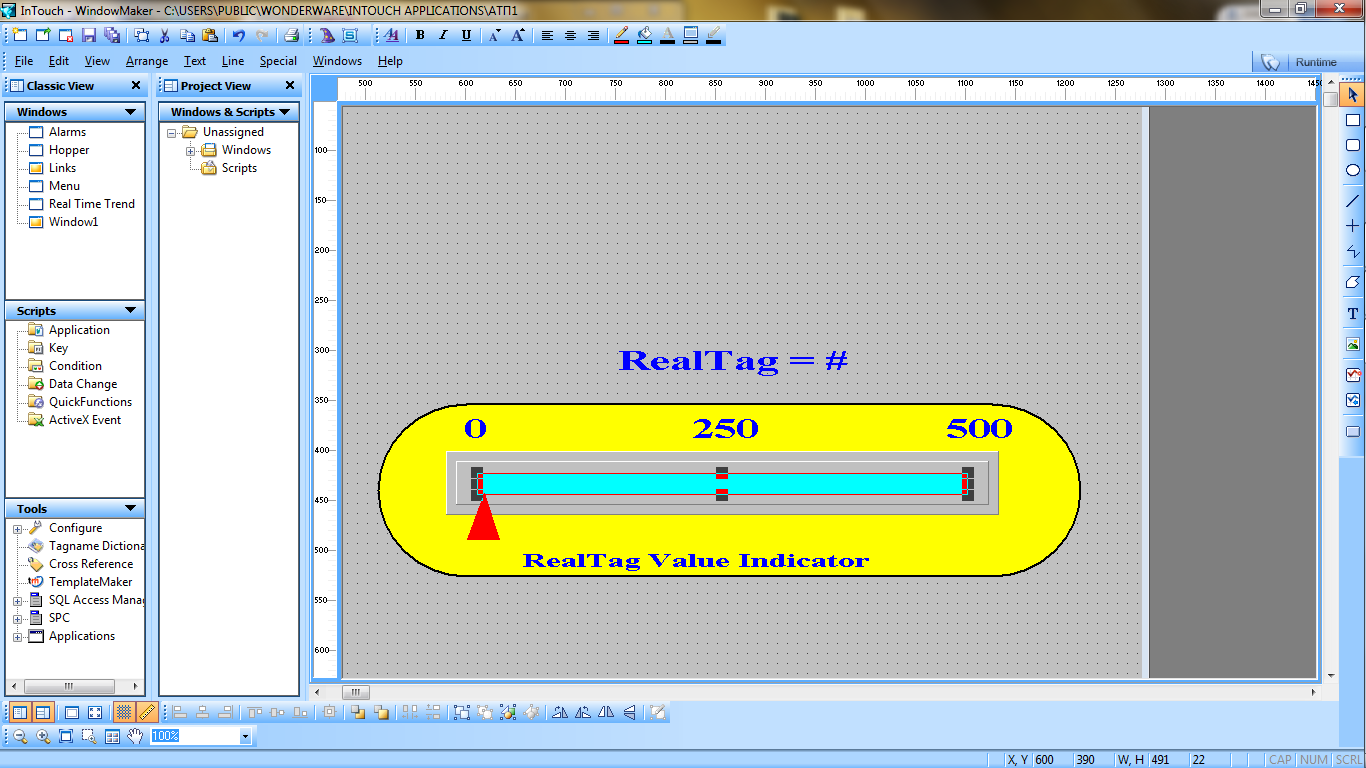Select the Button tool at the bottom of the drawing toolbox
1366x768 pixels.
(x=1353, y=432)
